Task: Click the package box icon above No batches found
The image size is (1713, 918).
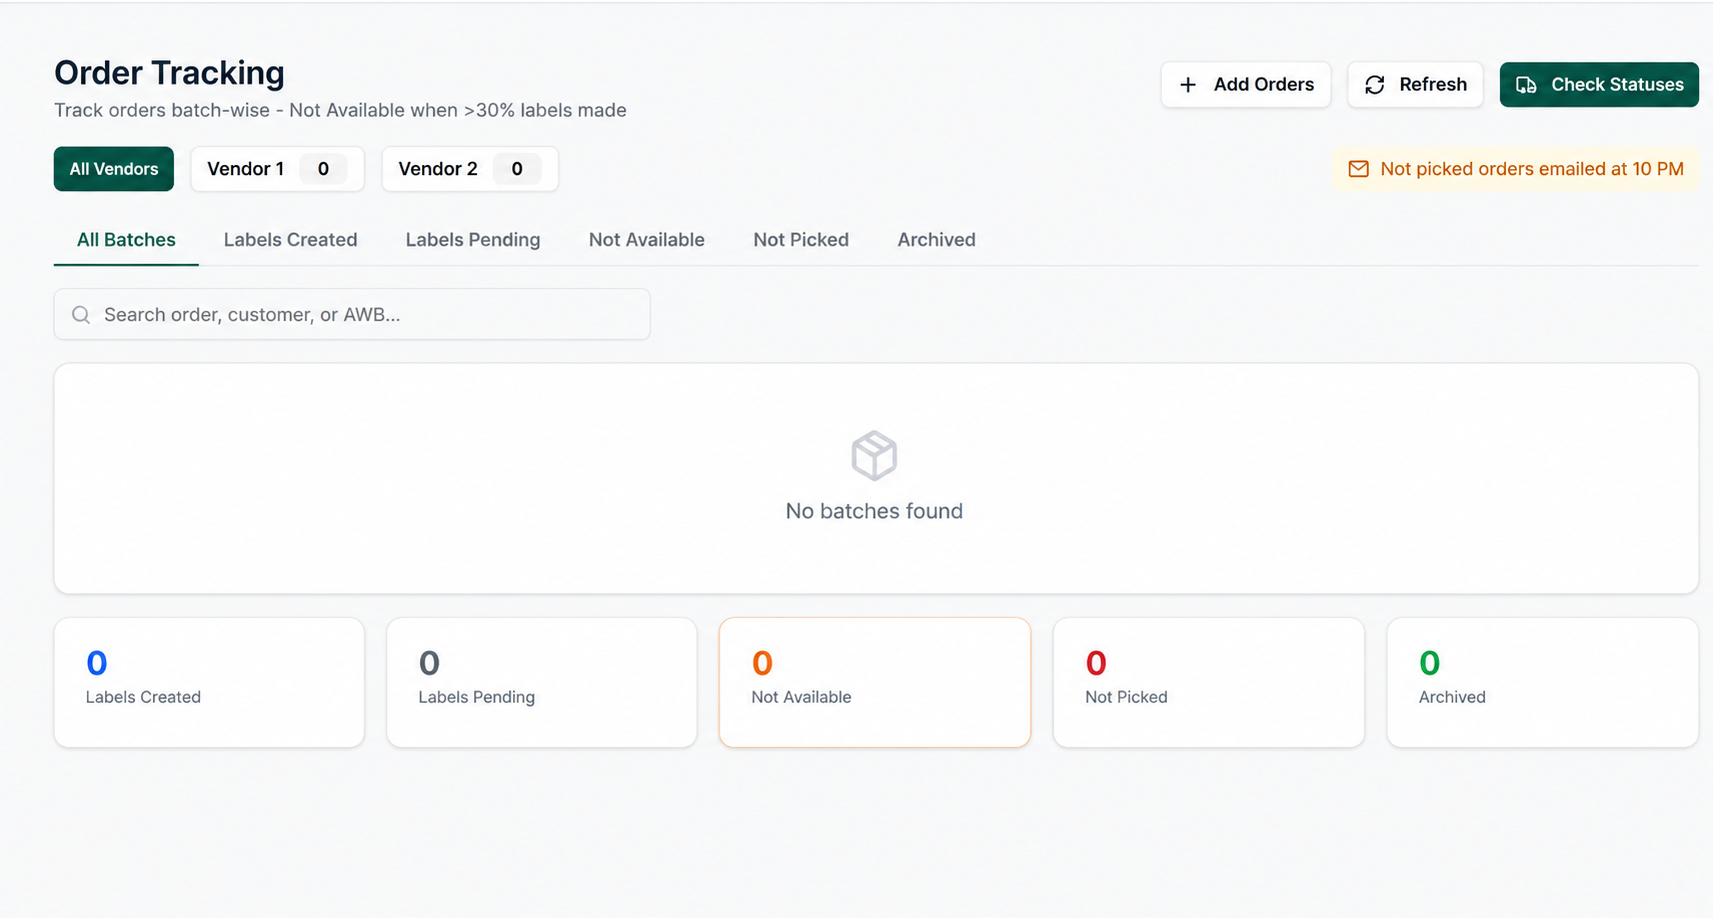Action: [874, 456]
